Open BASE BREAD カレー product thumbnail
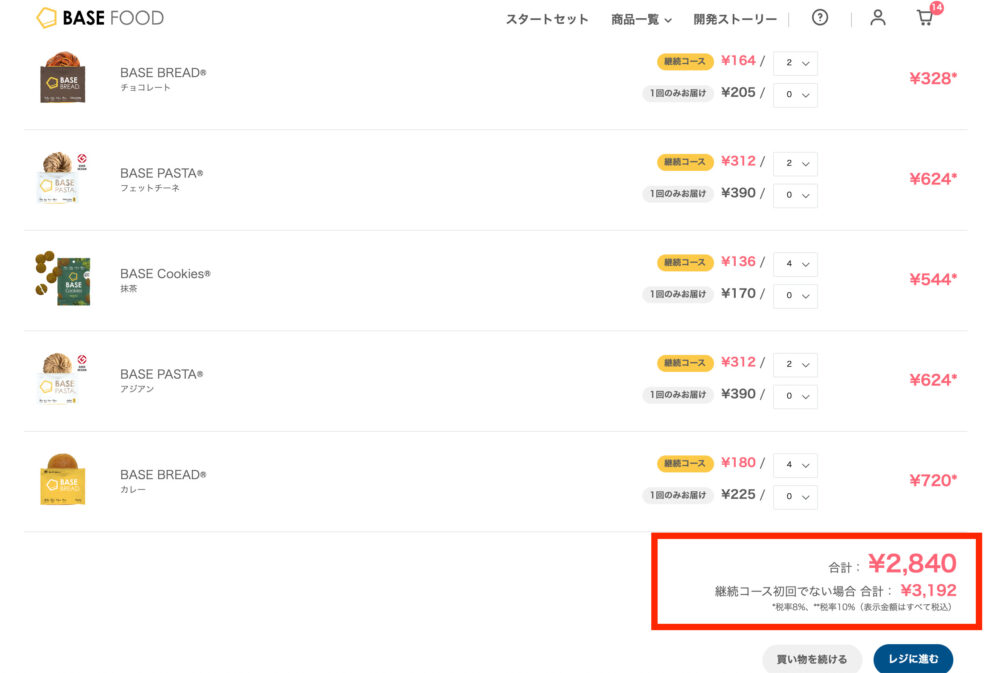 point(62,479)
